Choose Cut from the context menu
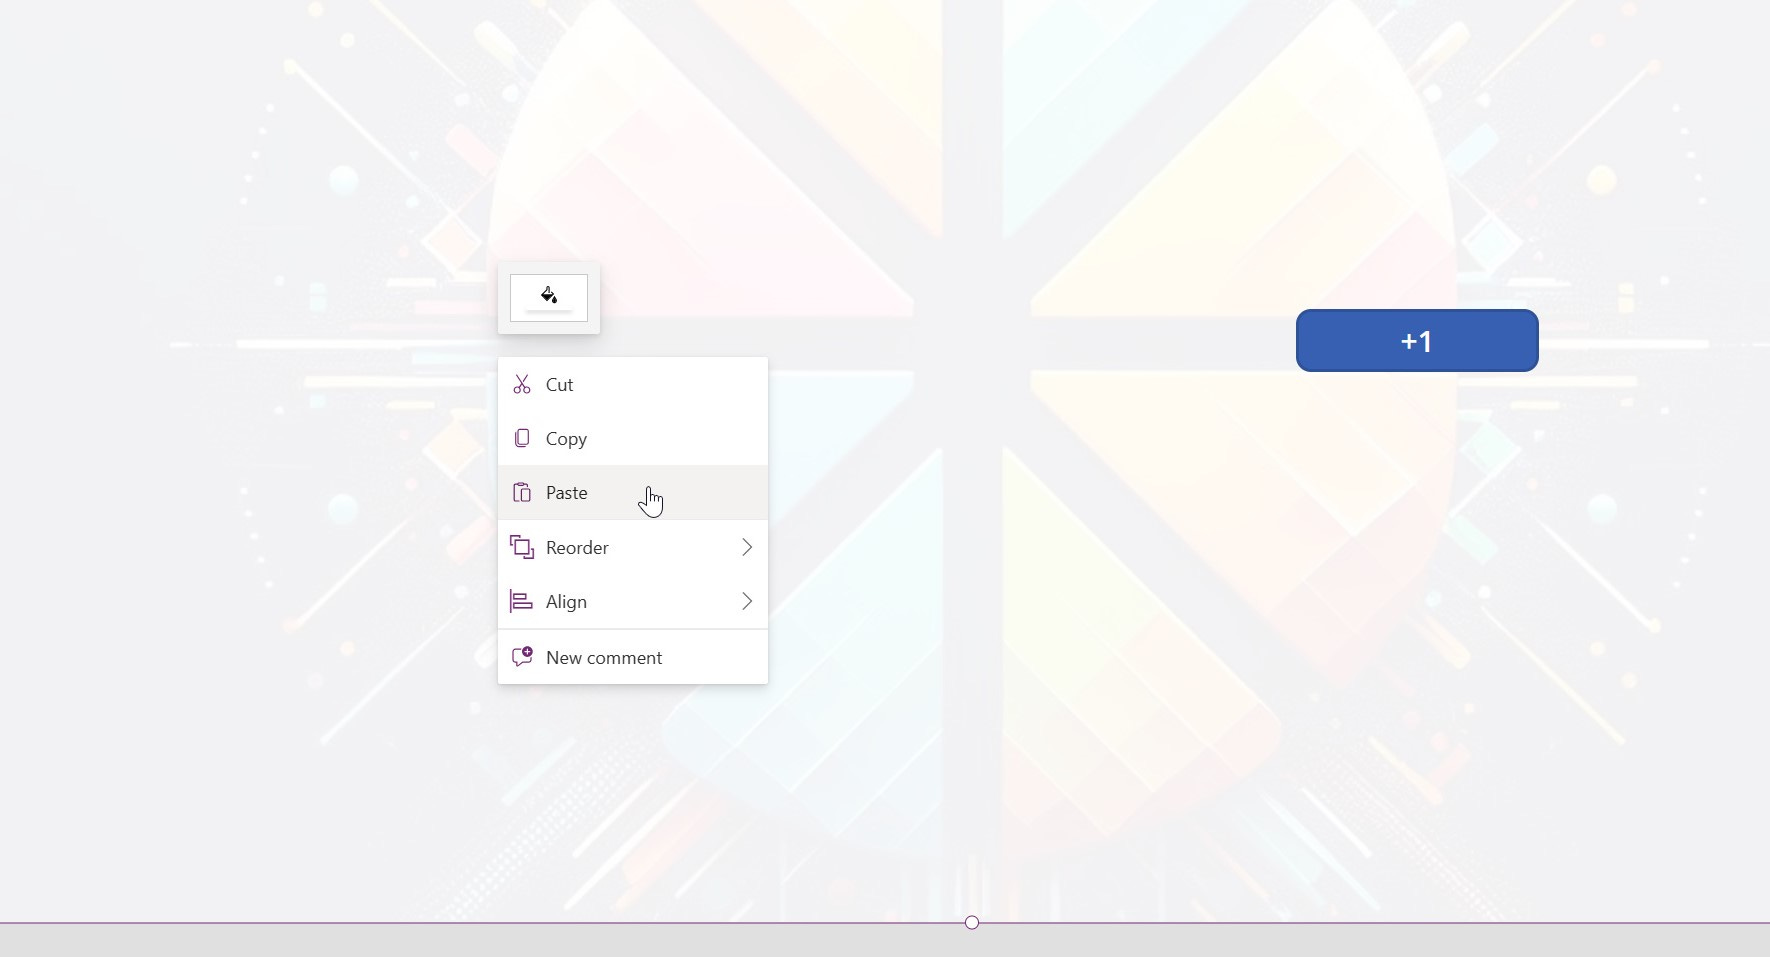Image resolution: width=1770 pixels, height=957 pixels. (633, 384)
